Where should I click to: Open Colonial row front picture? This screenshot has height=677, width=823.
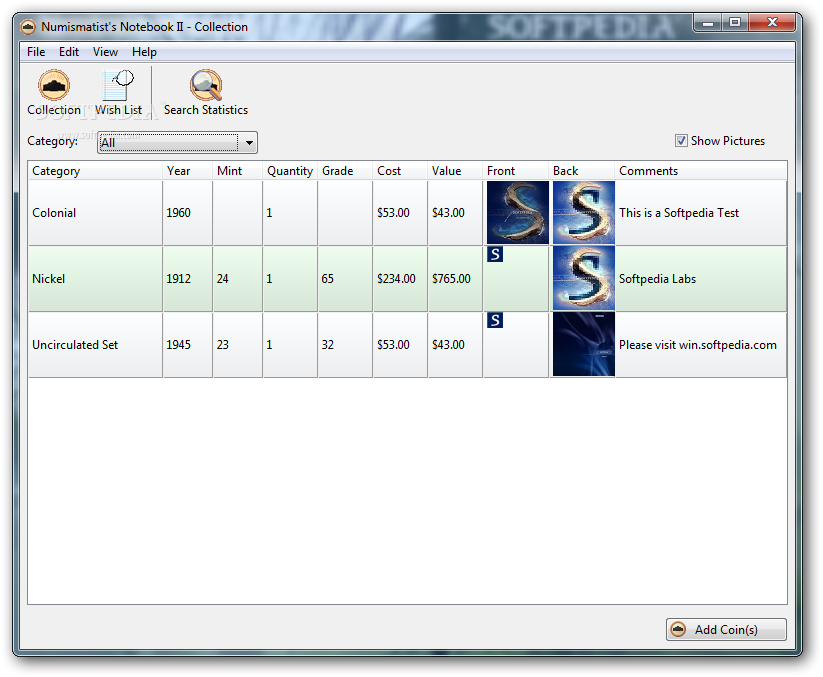pos(518,213)
